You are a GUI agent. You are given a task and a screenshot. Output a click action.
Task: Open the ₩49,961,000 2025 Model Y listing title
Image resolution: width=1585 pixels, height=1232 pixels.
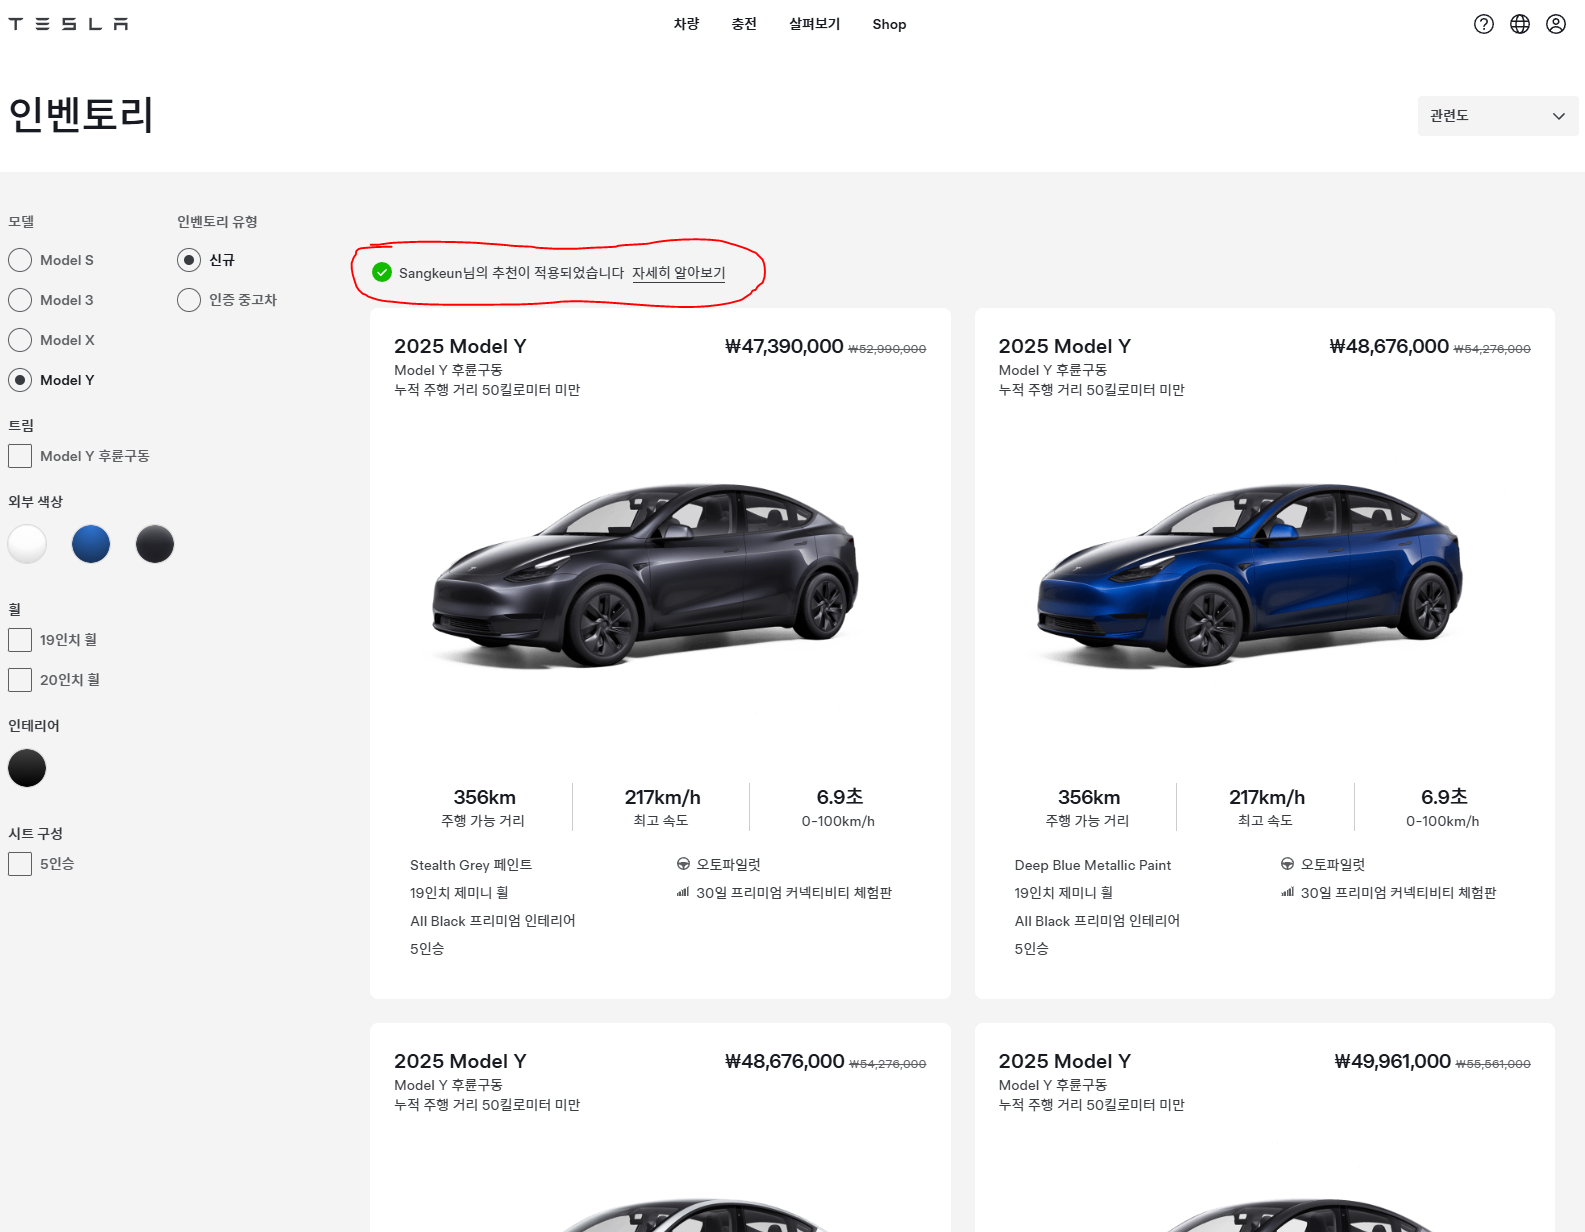[x=1064, y=1061]
